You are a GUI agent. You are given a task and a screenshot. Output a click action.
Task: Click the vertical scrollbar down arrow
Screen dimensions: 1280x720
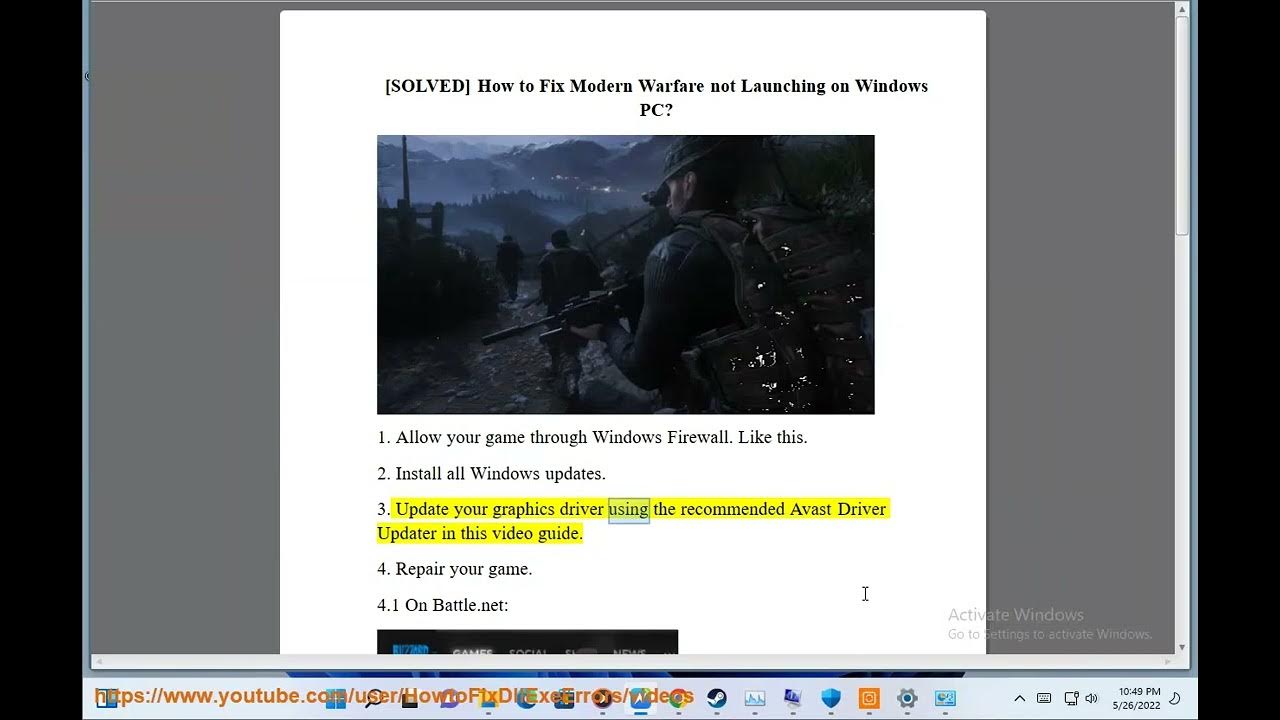point(1182,647)
